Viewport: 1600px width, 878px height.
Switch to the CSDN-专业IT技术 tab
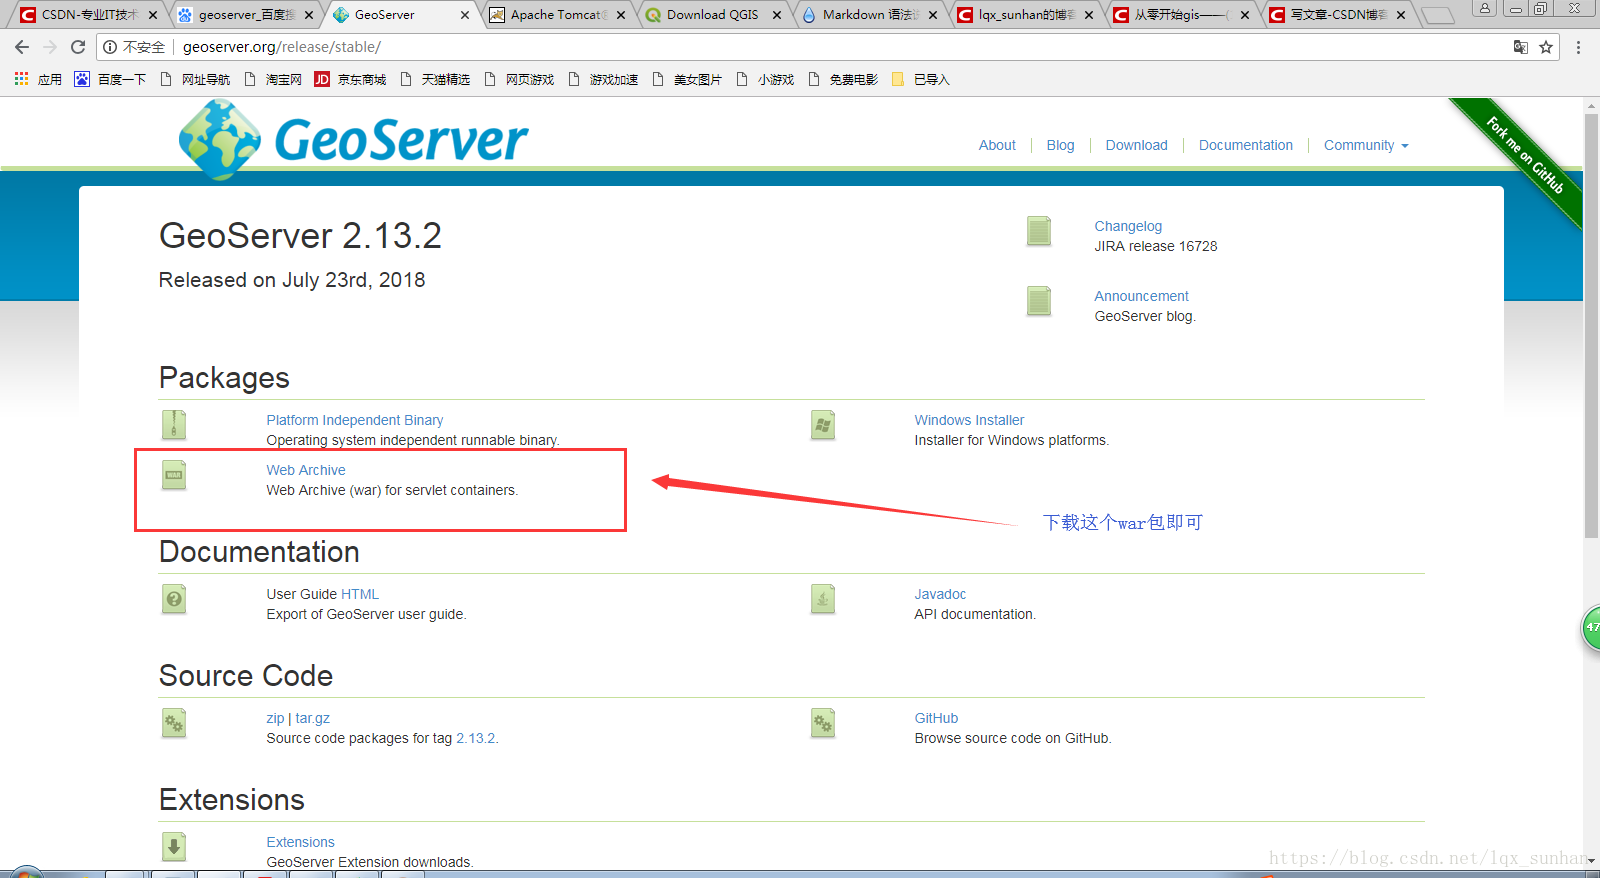pyautogui.click(x=88, y=15)
